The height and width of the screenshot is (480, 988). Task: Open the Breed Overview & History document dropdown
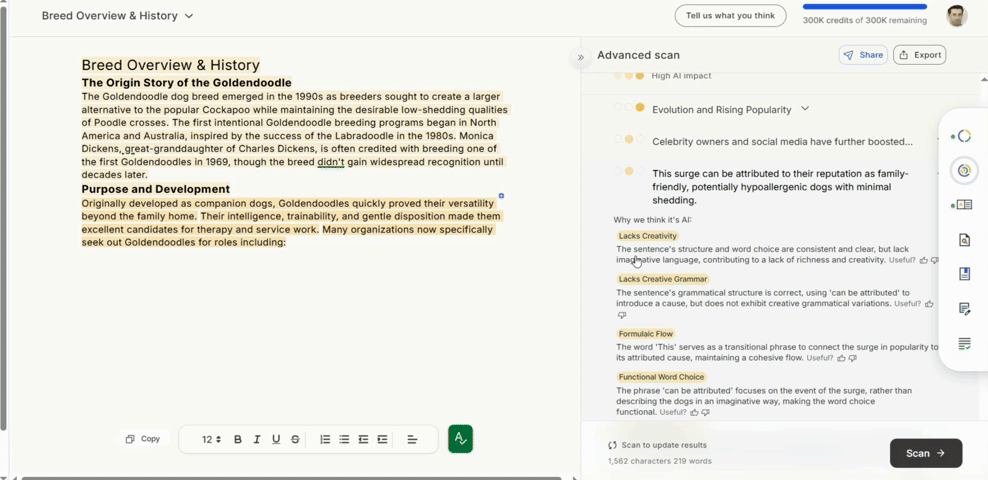(x=118, y=16)
